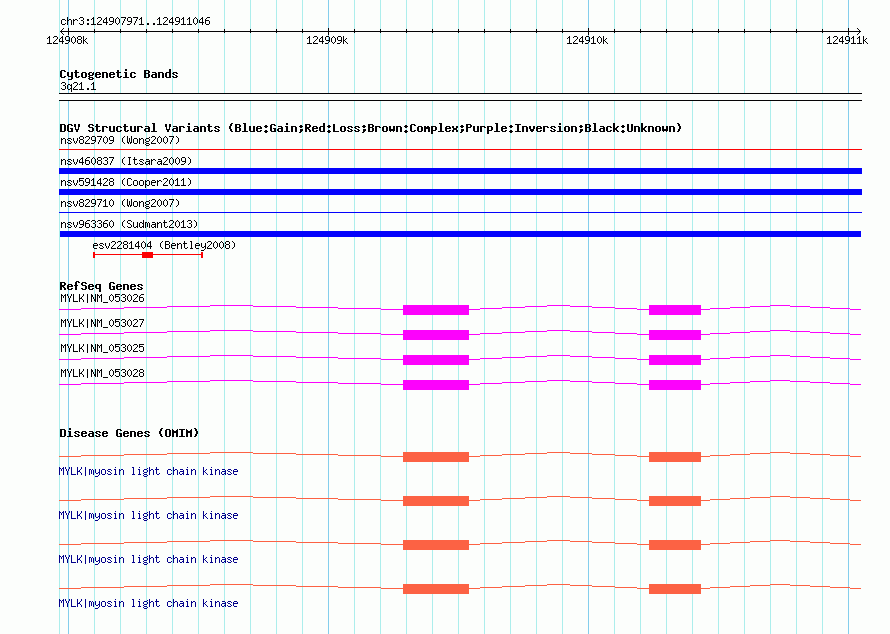Click the ruler's right-pointing arrowhead
Viewport: 890px width, 634px height.
(x=858, y=31)
